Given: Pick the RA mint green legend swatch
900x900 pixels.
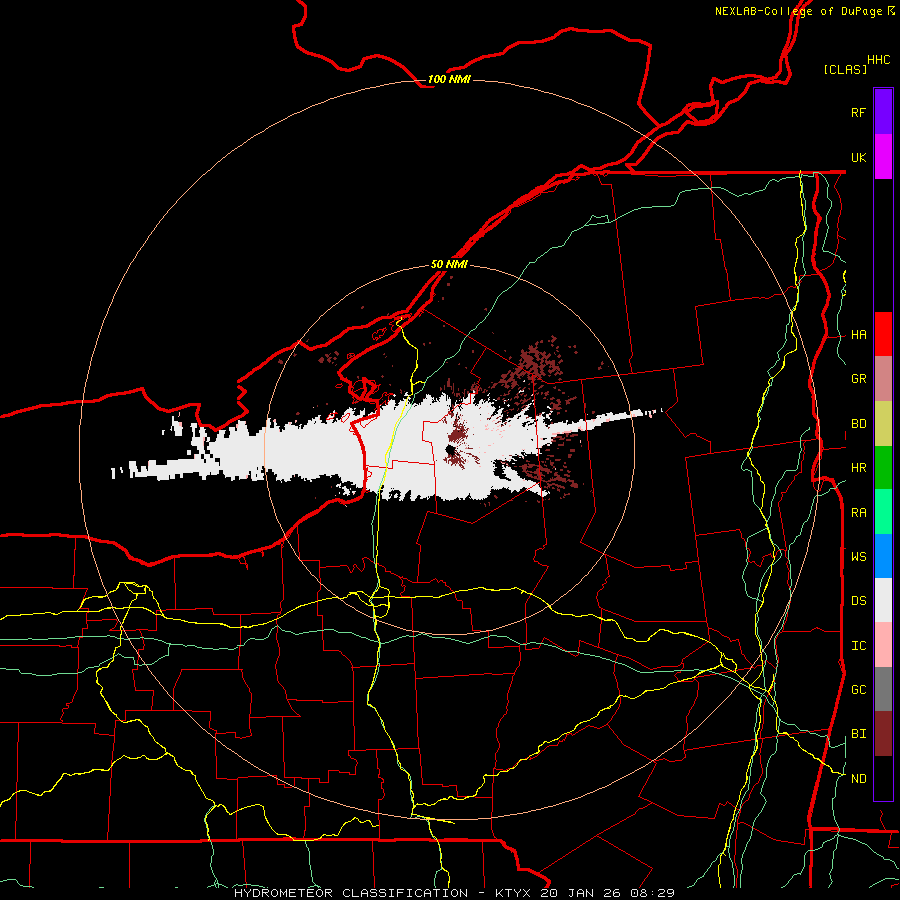Looking at the screenshot, I should pyautogui.click(x=883, y=512).
